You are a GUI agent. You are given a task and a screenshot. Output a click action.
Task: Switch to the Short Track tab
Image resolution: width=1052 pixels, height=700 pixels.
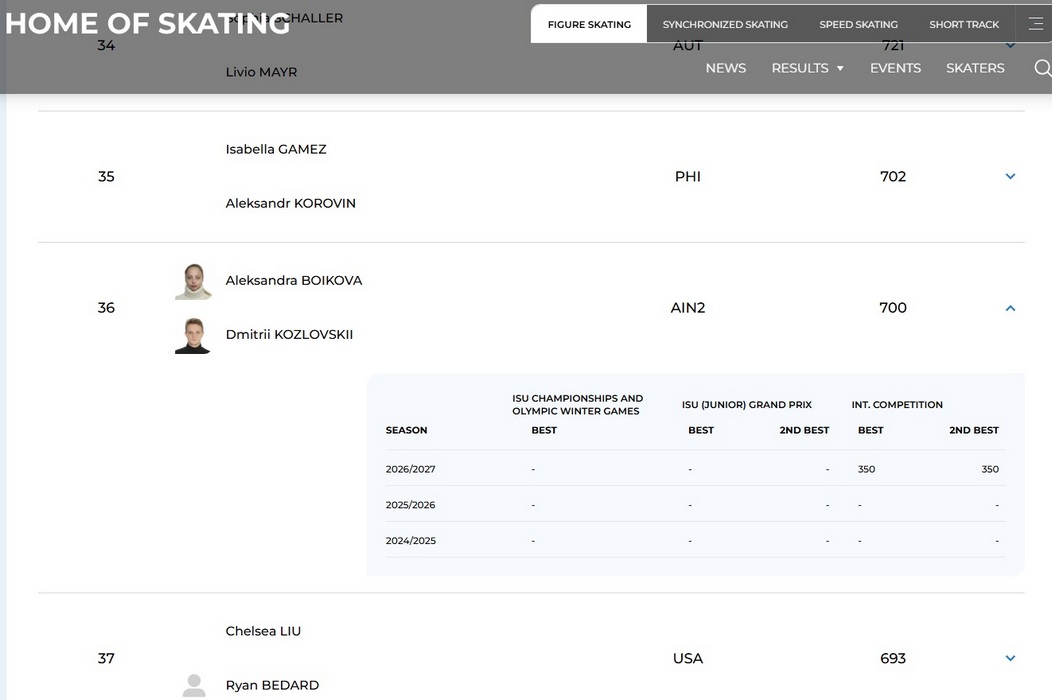click(x=964, y=24)
